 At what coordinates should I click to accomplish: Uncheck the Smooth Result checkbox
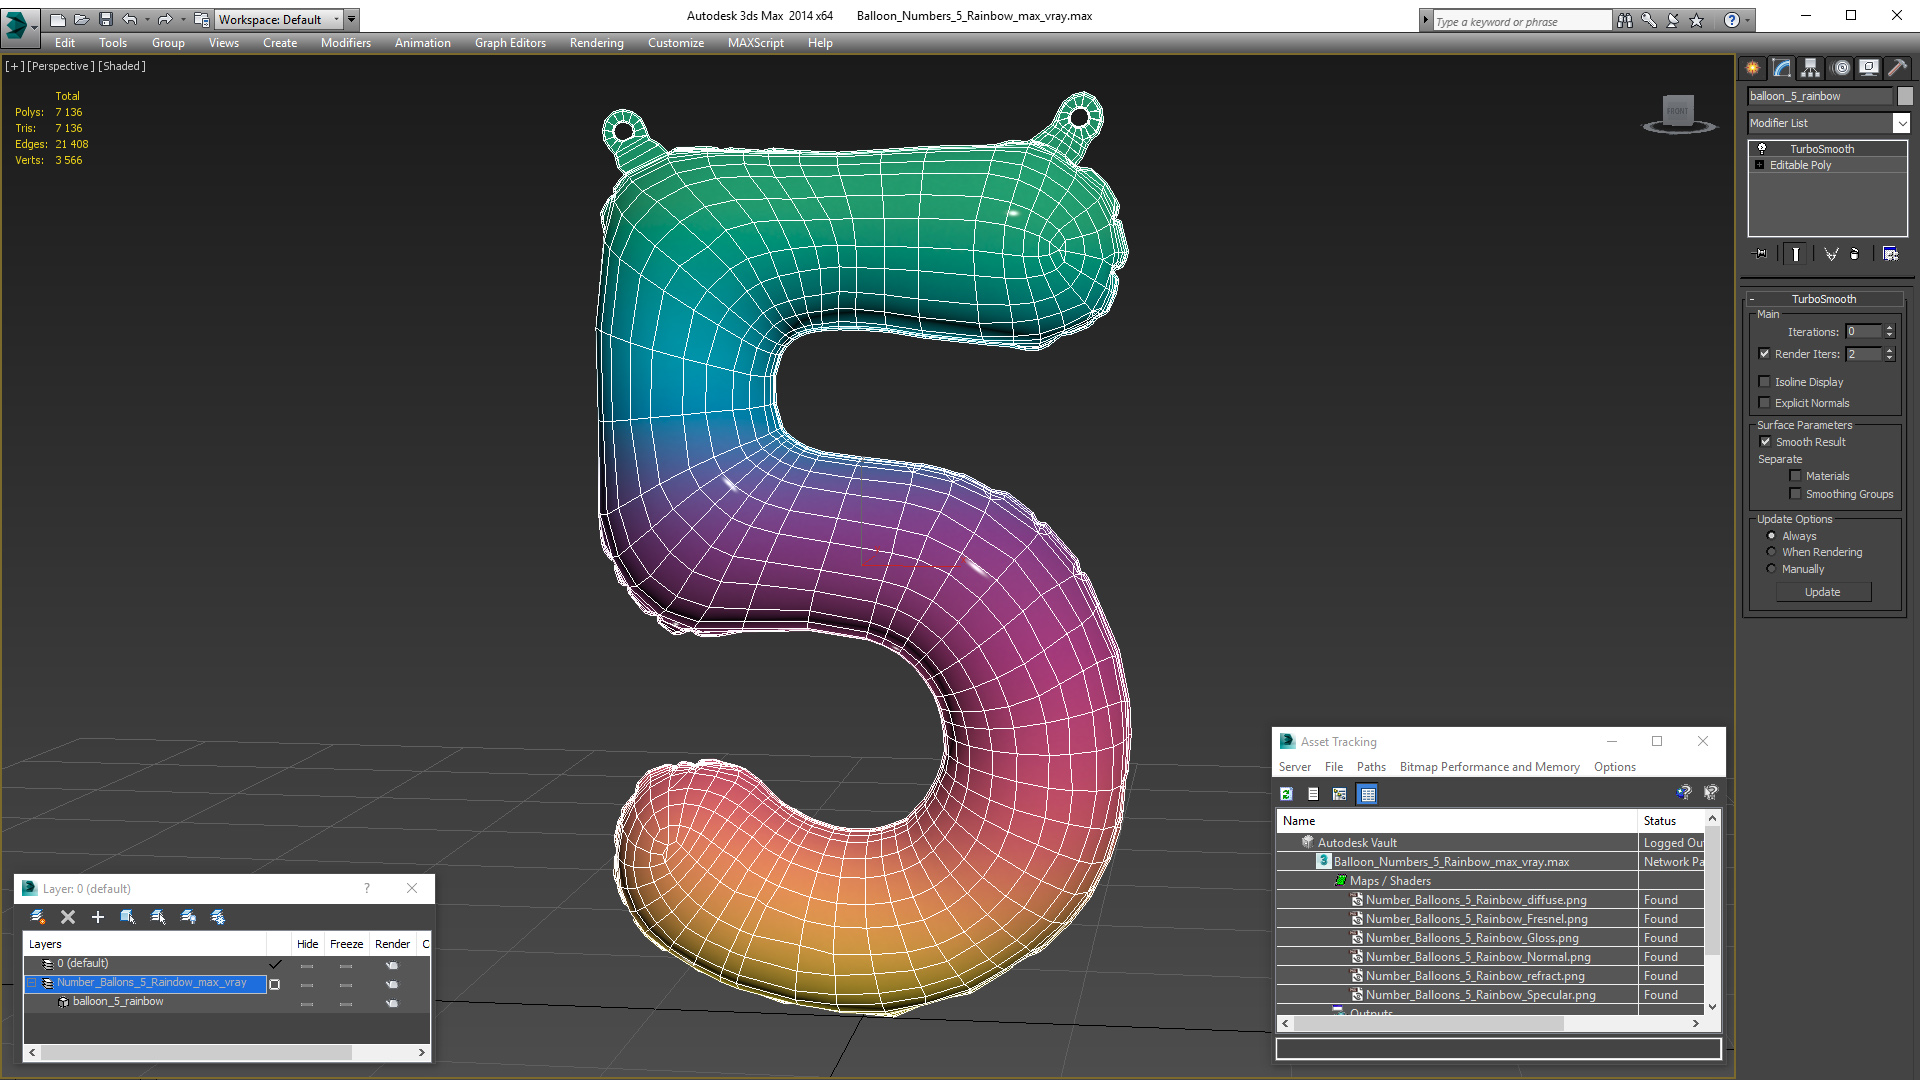point(1765,442)
